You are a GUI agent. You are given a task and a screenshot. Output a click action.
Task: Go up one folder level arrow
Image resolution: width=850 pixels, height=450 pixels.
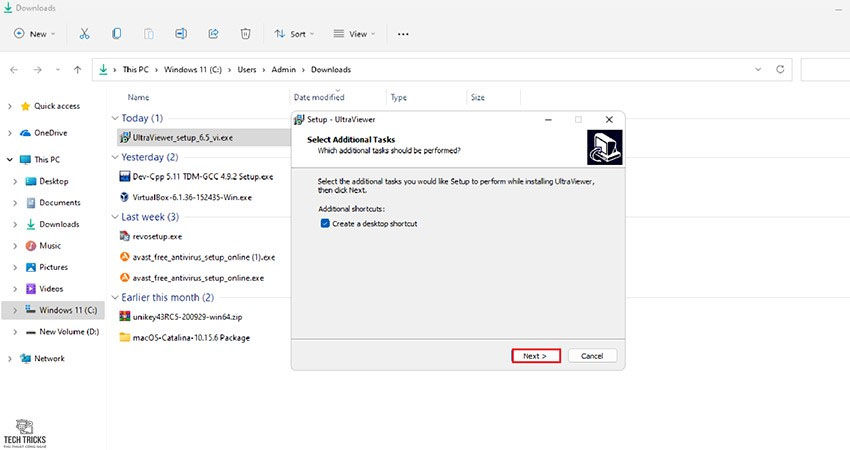[78, 69]
